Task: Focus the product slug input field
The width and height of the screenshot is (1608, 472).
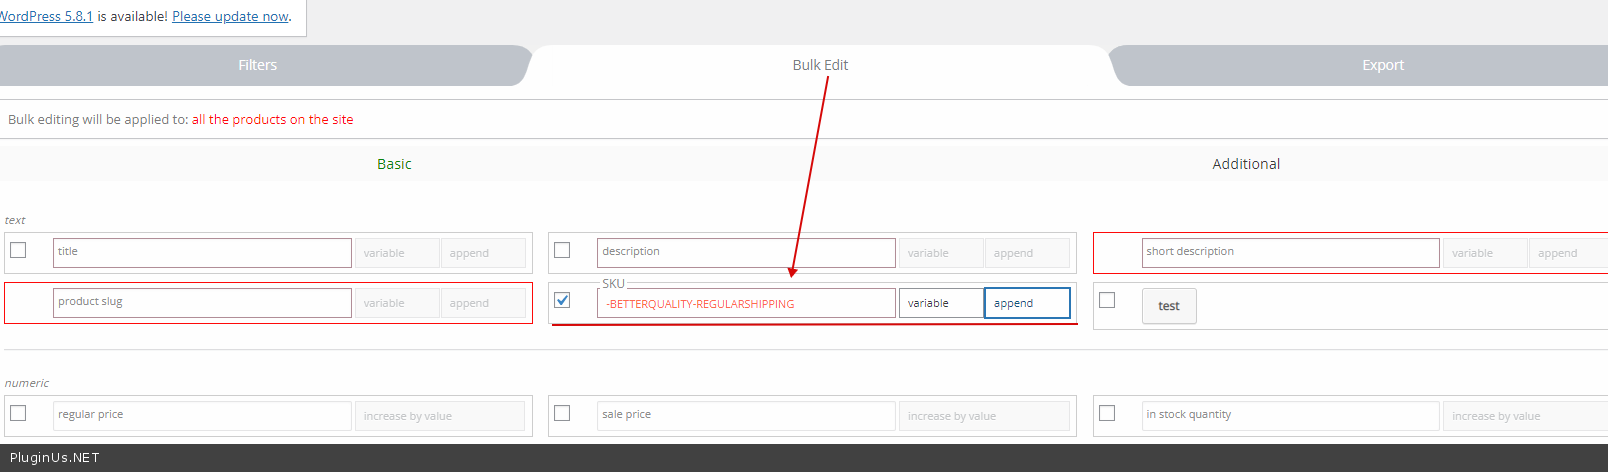Action: point(202,302)
